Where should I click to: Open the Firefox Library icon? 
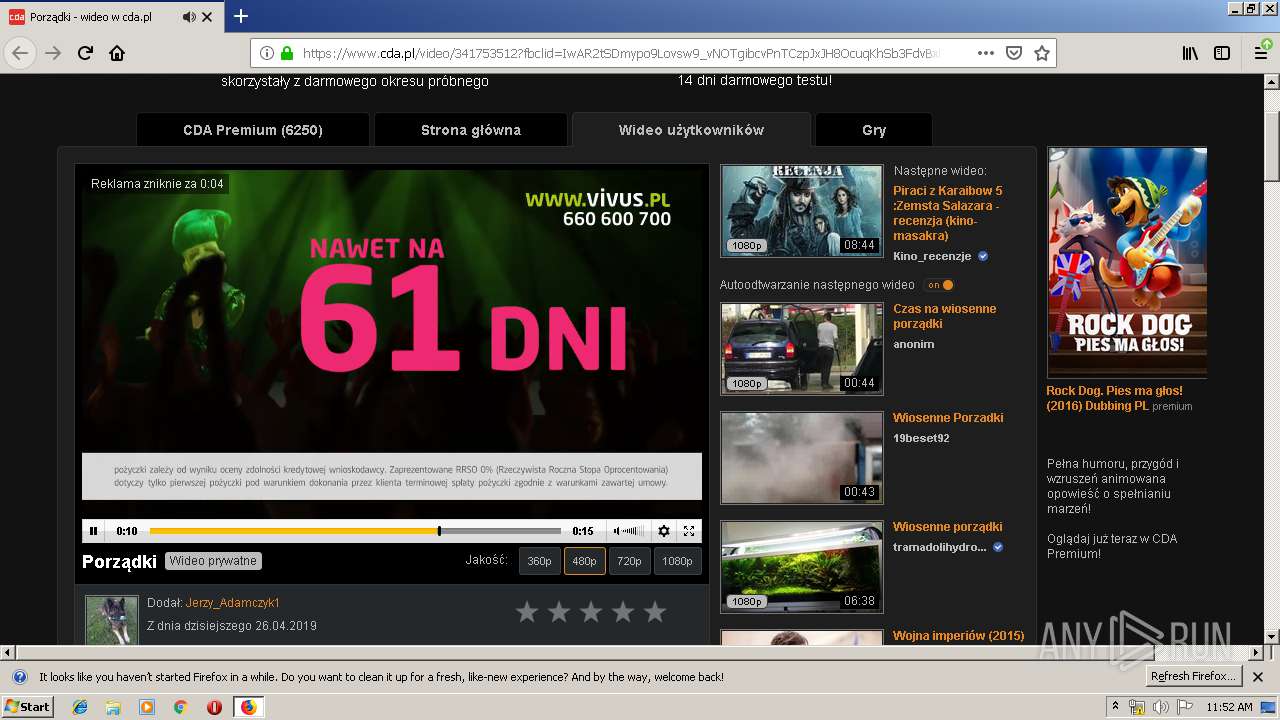click(x=1190, y=54)
